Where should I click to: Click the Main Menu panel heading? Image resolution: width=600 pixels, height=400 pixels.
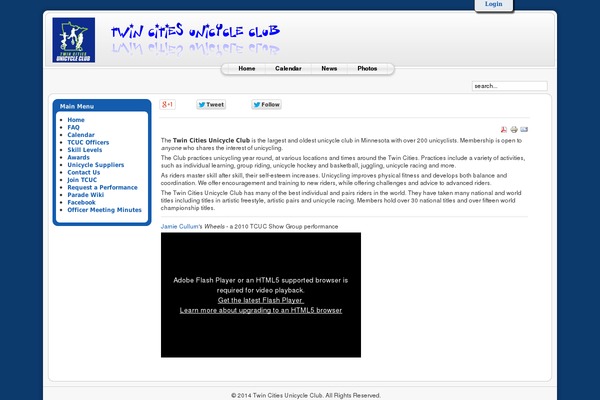(x=77, y=106)
